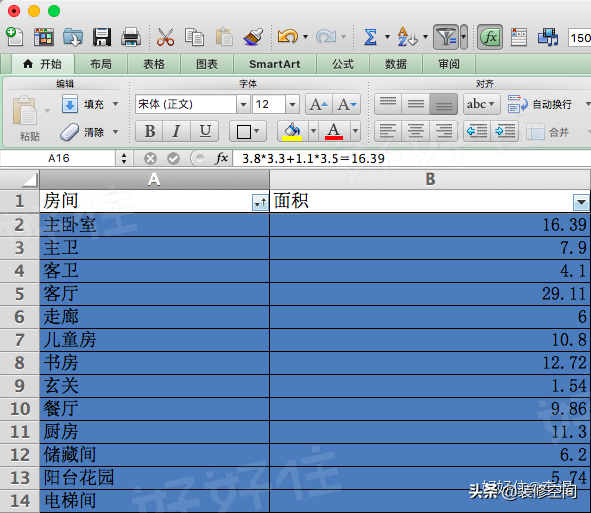The image size is (591, 513).
Task: Switch to the 公式 ribbon tab
Action: pos(343,64)
